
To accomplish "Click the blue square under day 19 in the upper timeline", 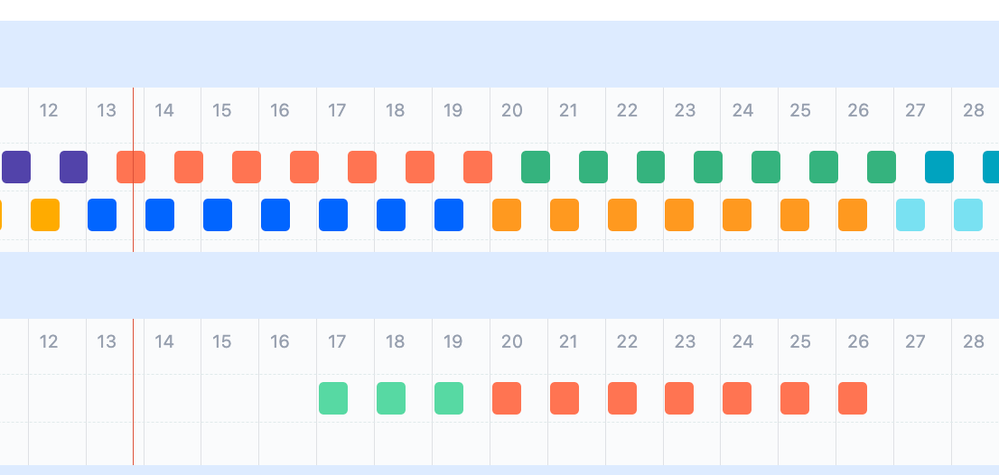I will pyautogui.click(x=449, y=215).
